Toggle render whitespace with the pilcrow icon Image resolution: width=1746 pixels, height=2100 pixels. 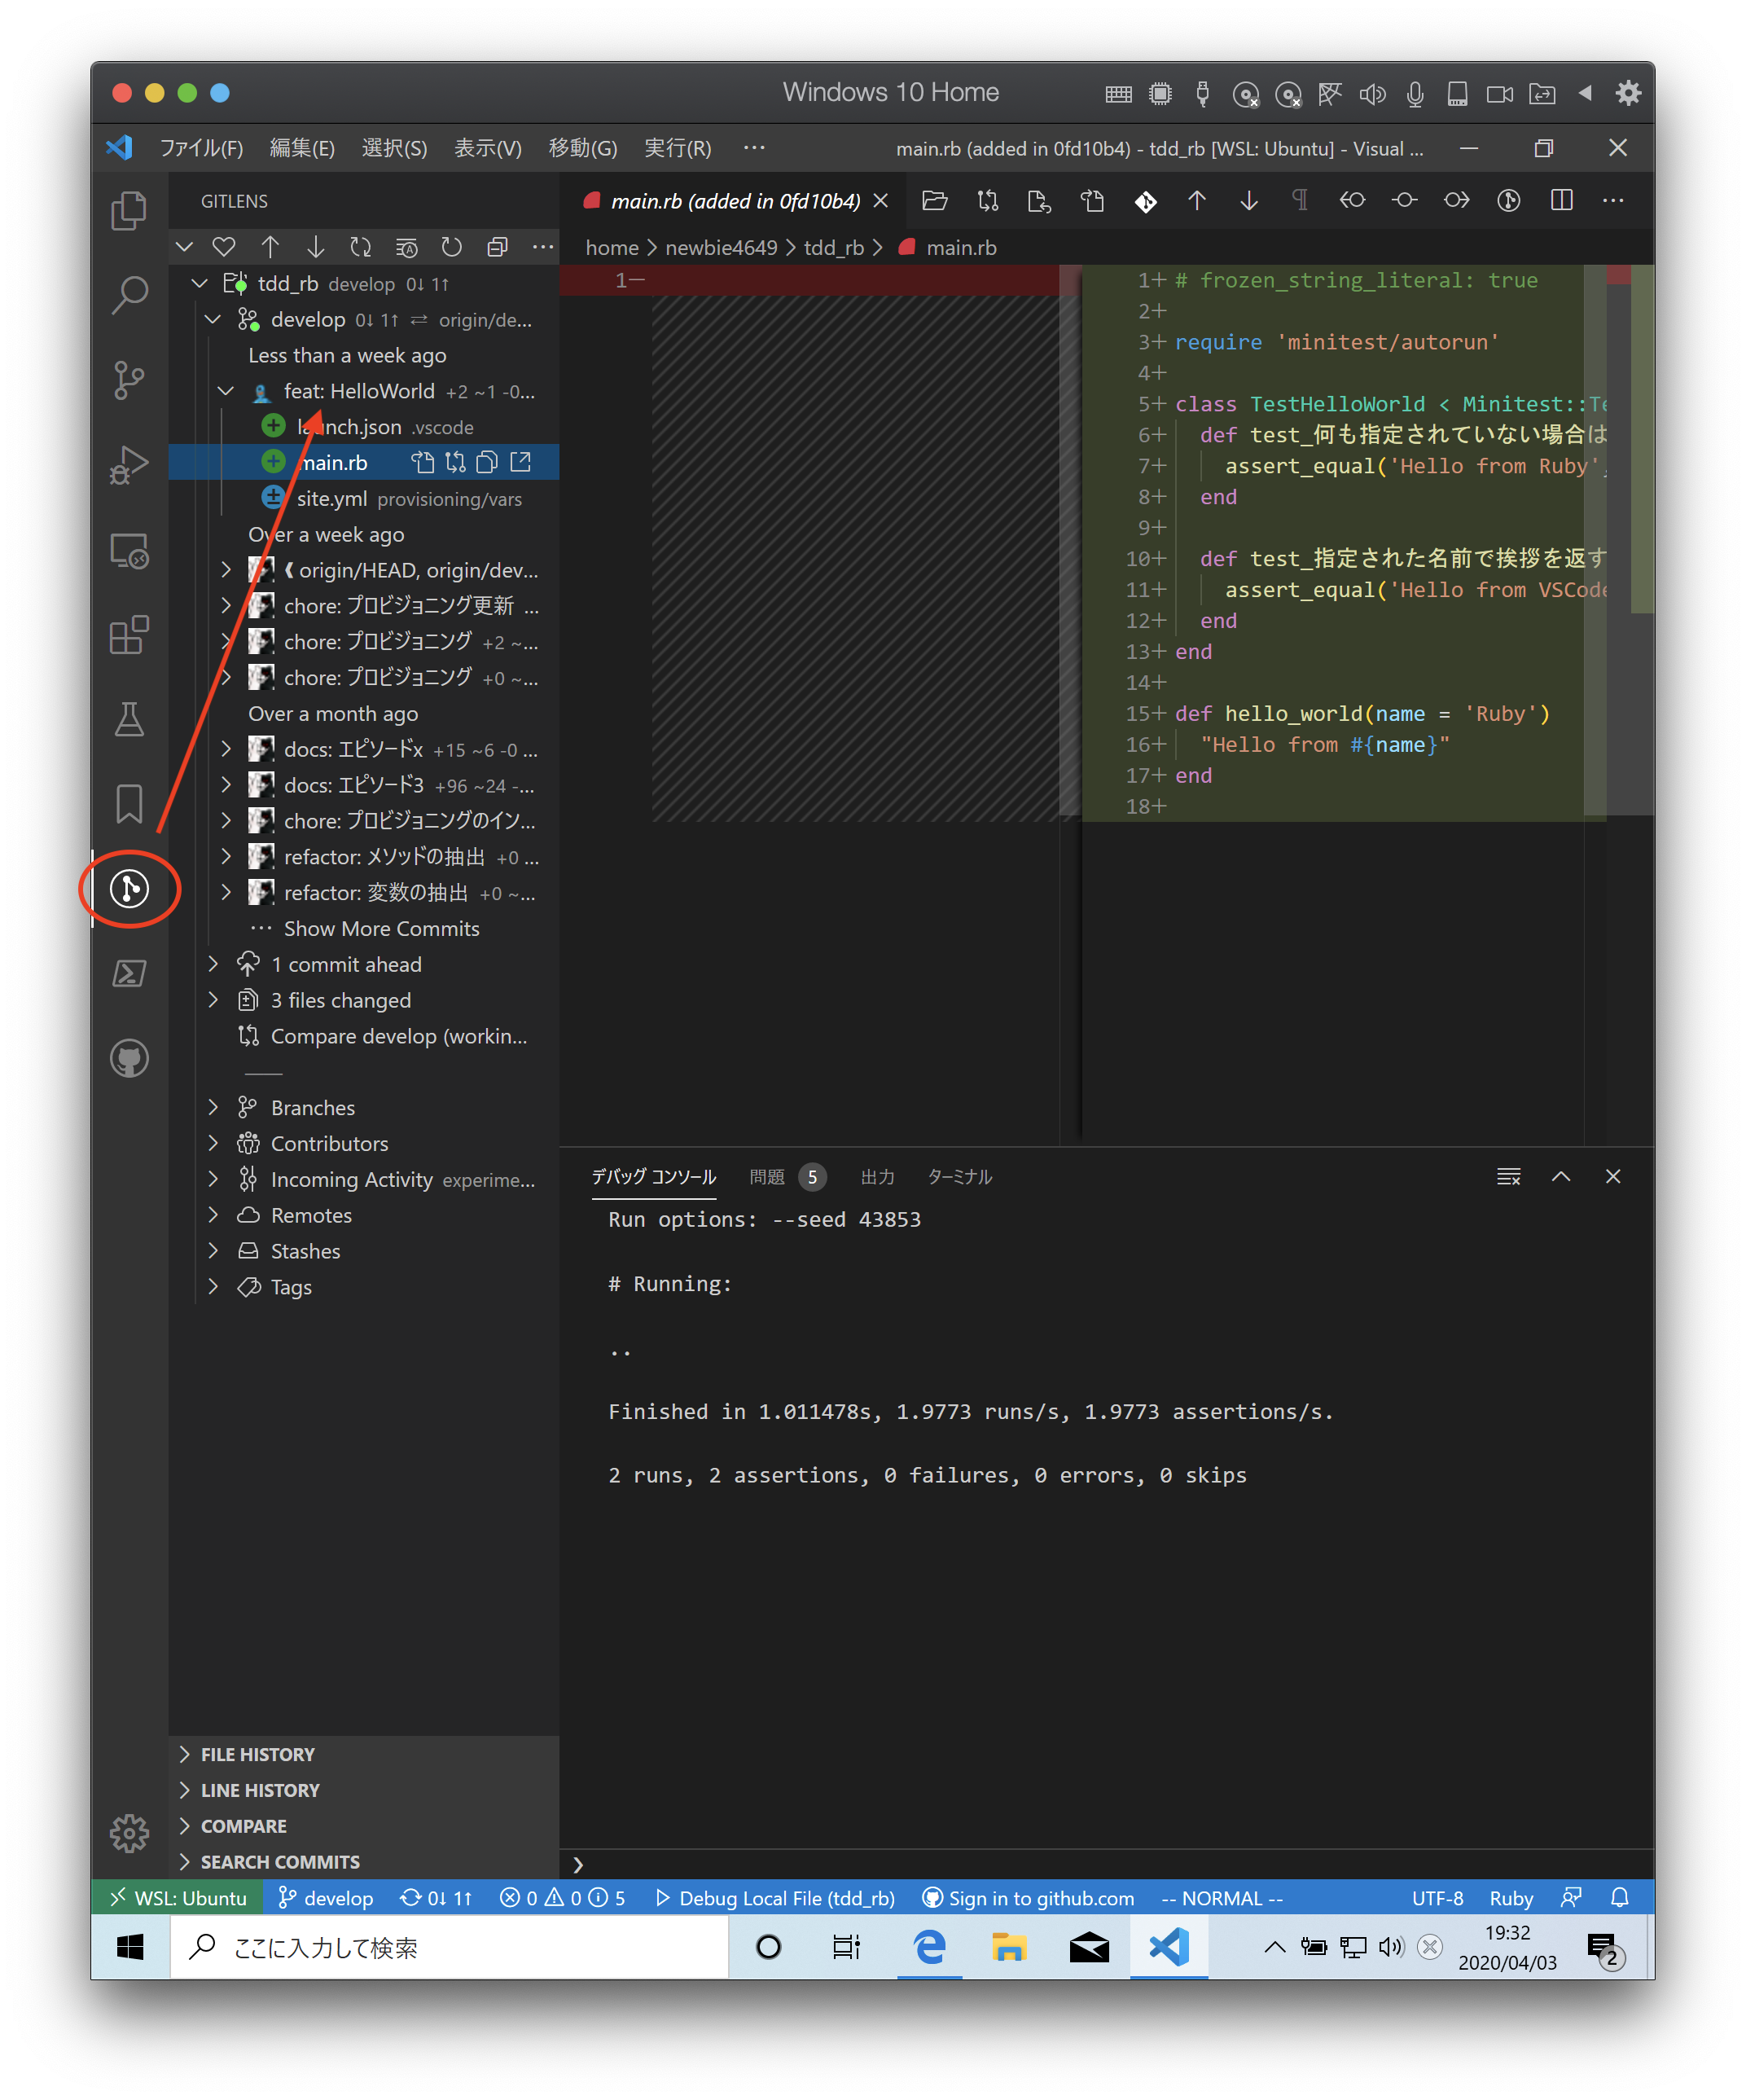pyautogui.click(x=1299, y=200)
